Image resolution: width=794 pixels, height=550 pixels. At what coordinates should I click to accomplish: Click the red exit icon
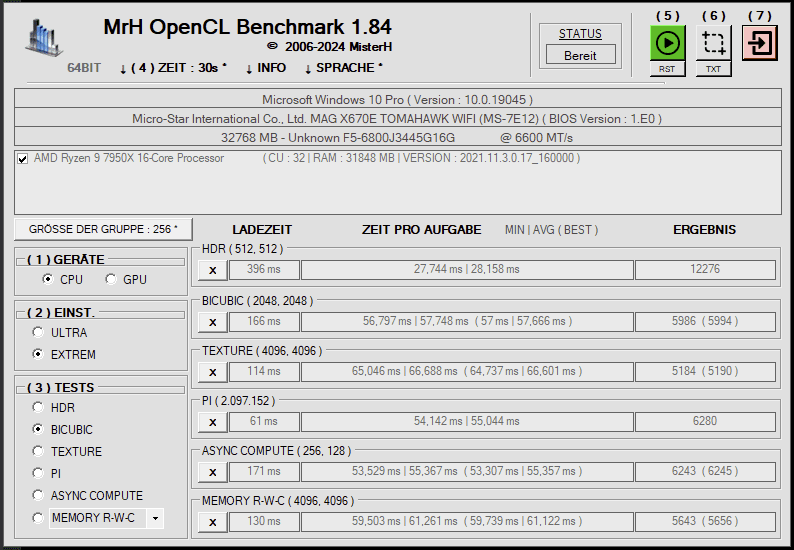(760, 43)
